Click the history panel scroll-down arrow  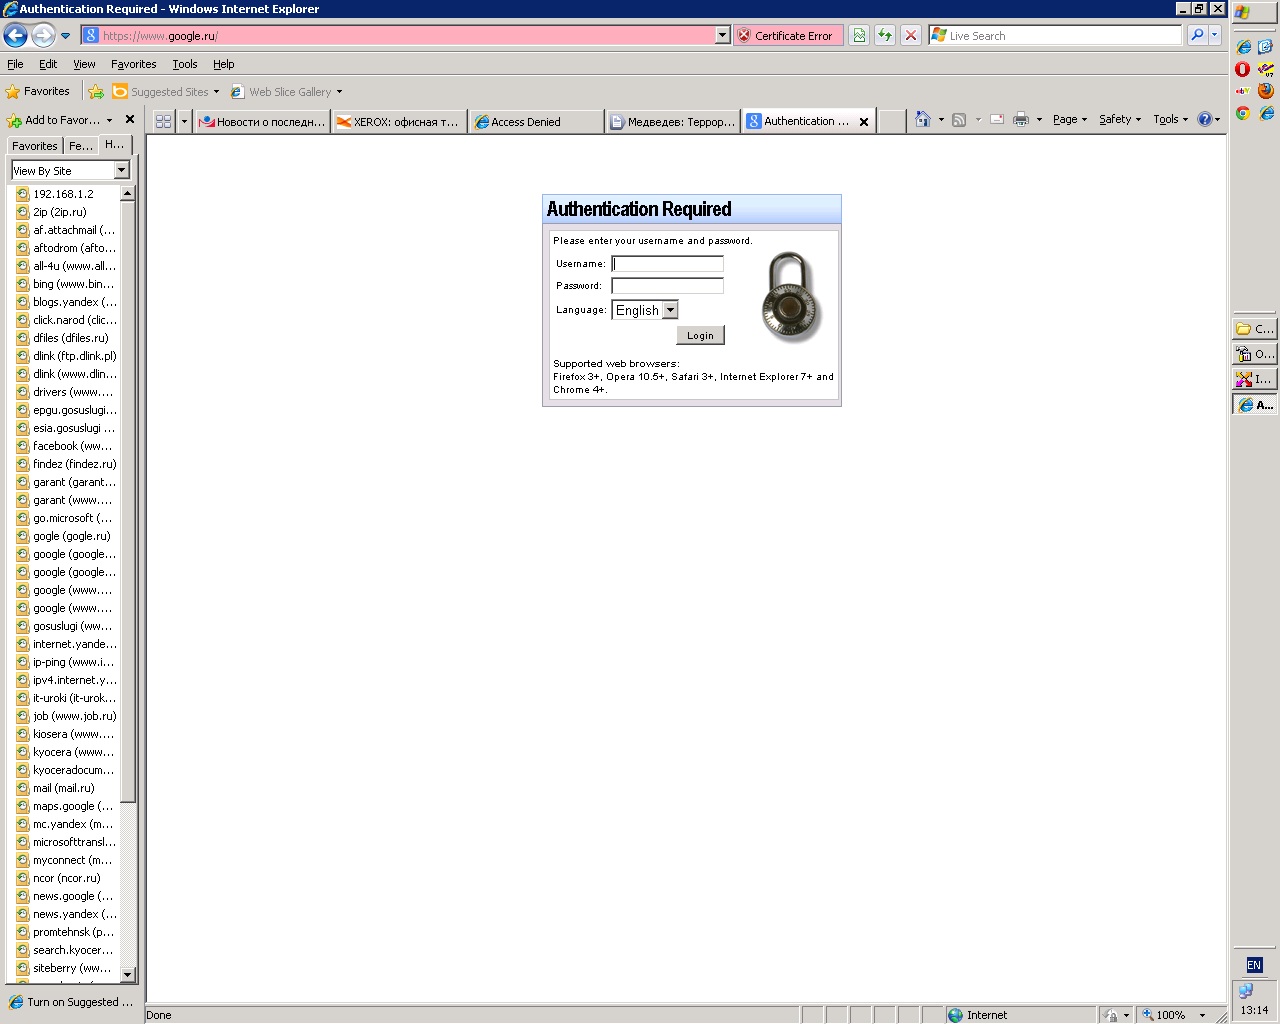coord(127,974)
